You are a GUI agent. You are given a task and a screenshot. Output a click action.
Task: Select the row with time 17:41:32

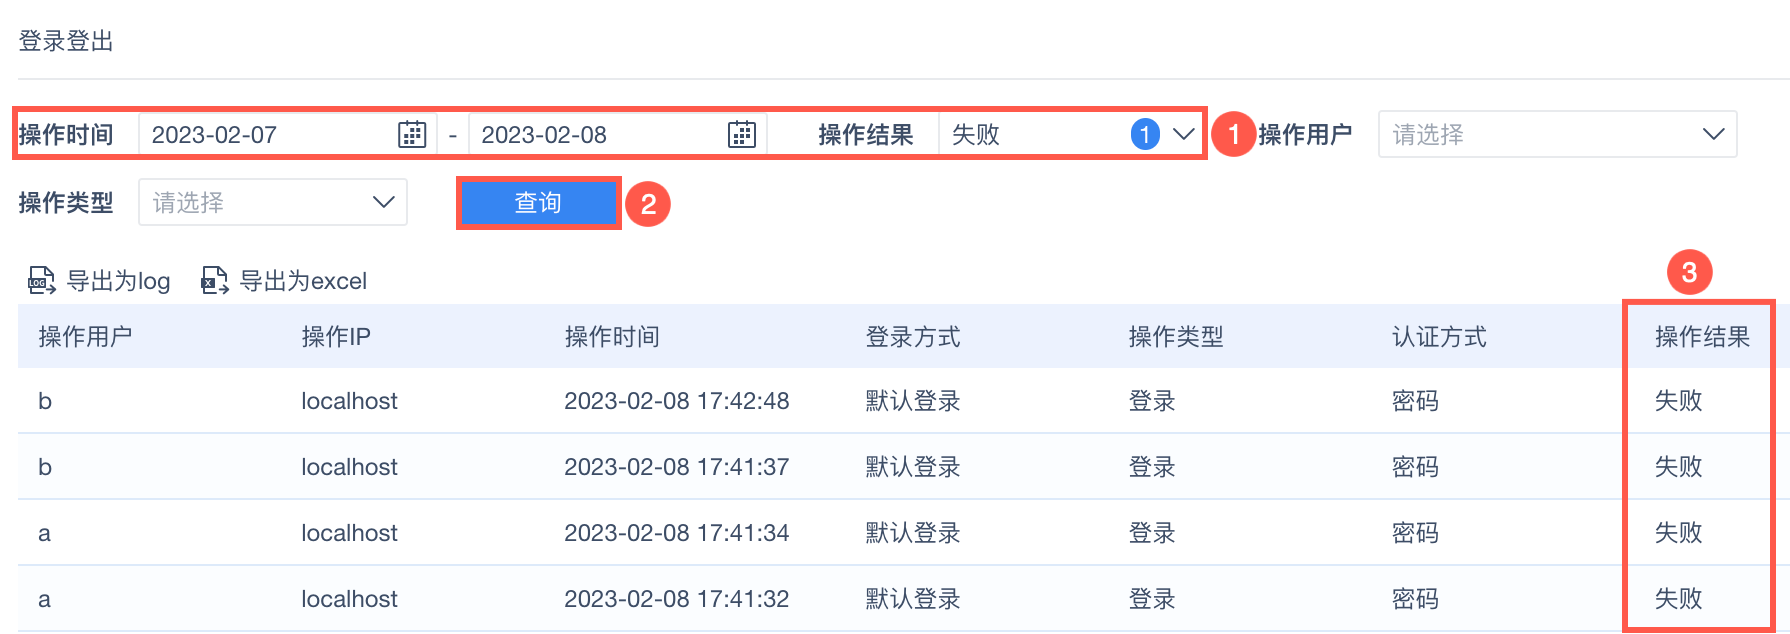pos(676,599)
